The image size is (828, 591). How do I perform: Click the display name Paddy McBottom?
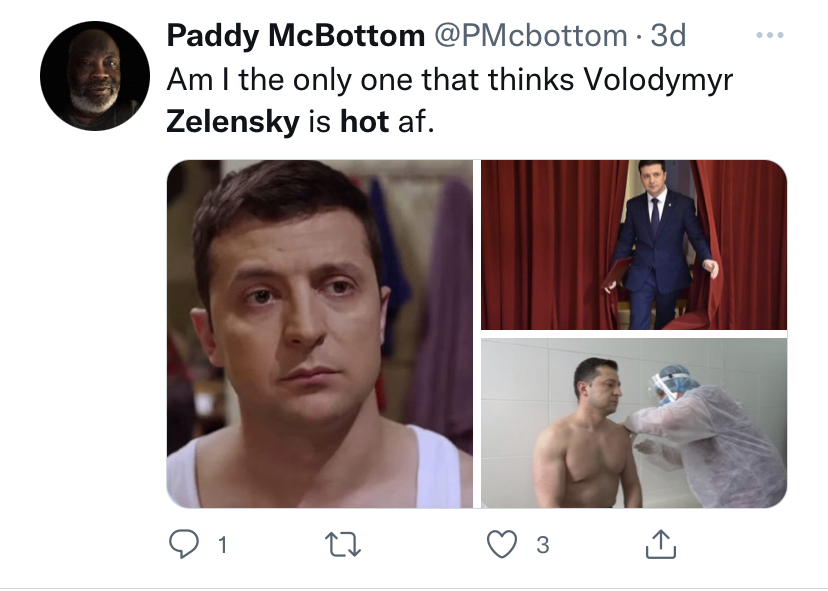(x=295, y=37)
